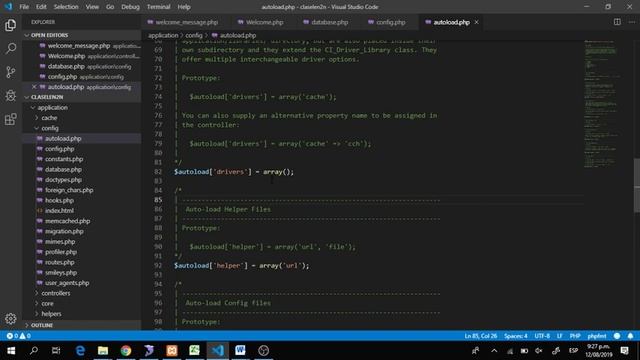Click the editor vertical scrollbar thumb
This screenshot has height=360, width=640.
(x=637, y=185)
